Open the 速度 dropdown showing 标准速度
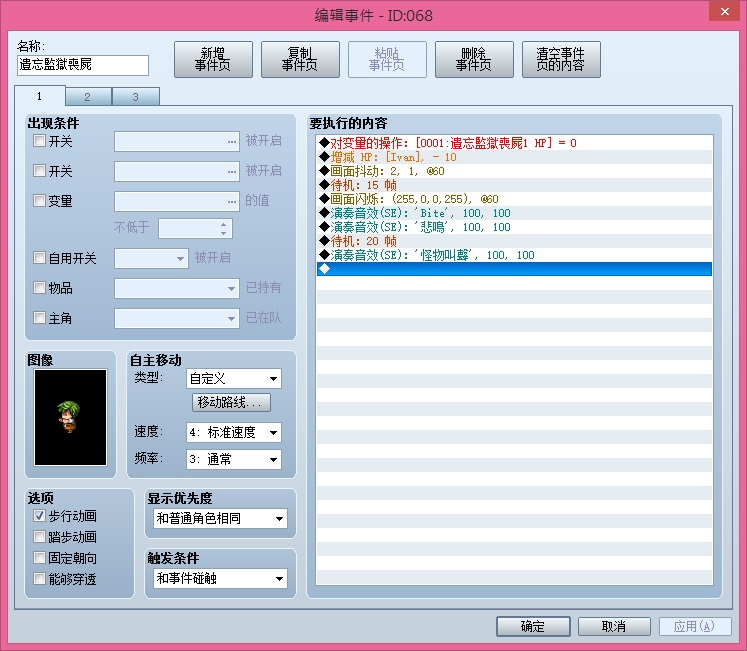Screen dimensions: 747x651 point(234,433)
